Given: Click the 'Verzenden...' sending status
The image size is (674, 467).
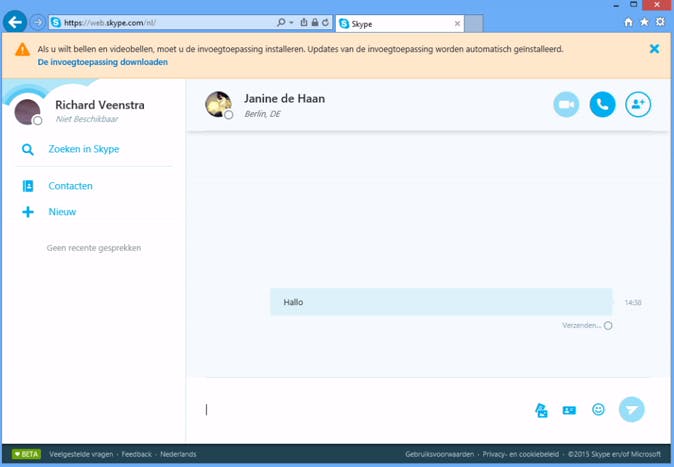Looking at the screenshot, I should click(581, 326).
